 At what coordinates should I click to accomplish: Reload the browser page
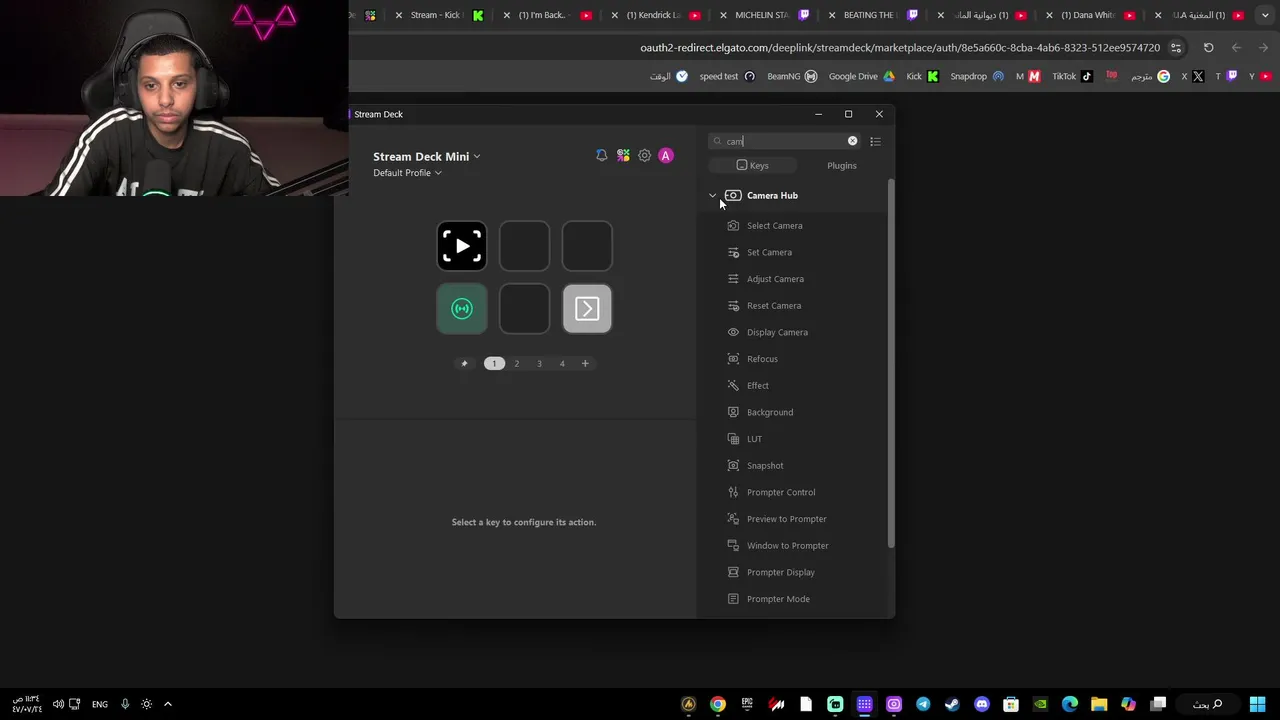1208,47
